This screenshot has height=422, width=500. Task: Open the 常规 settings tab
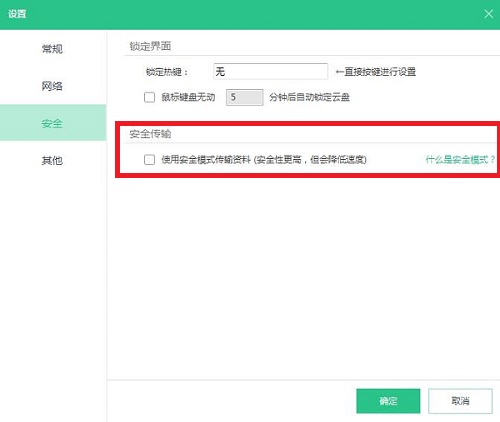pos(52,49)
